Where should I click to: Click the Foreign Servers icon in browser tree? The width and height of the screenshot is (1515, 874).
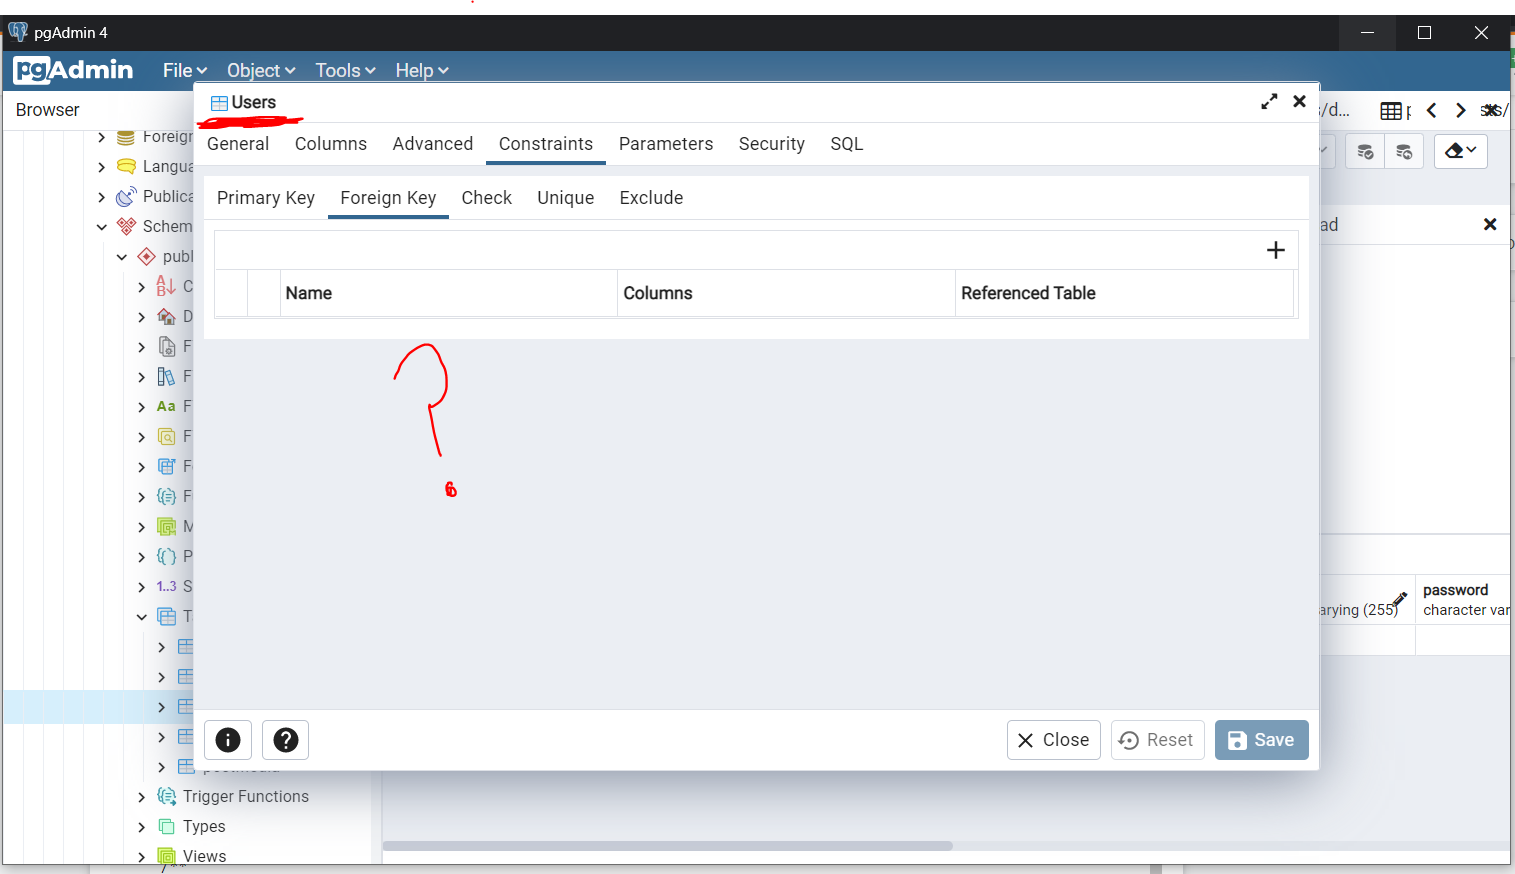pos(126,137)
